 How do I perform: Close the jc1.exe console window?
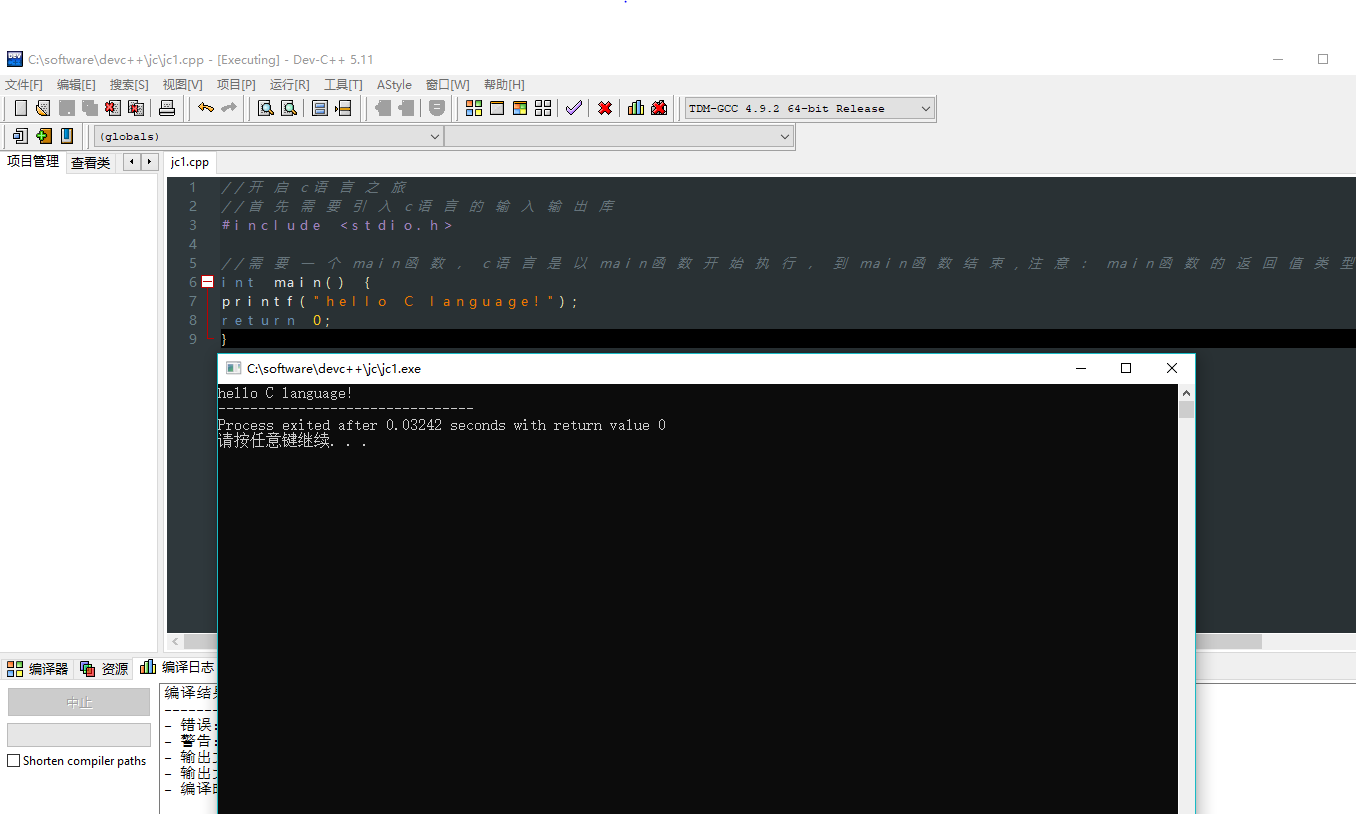pos(1172,368)
